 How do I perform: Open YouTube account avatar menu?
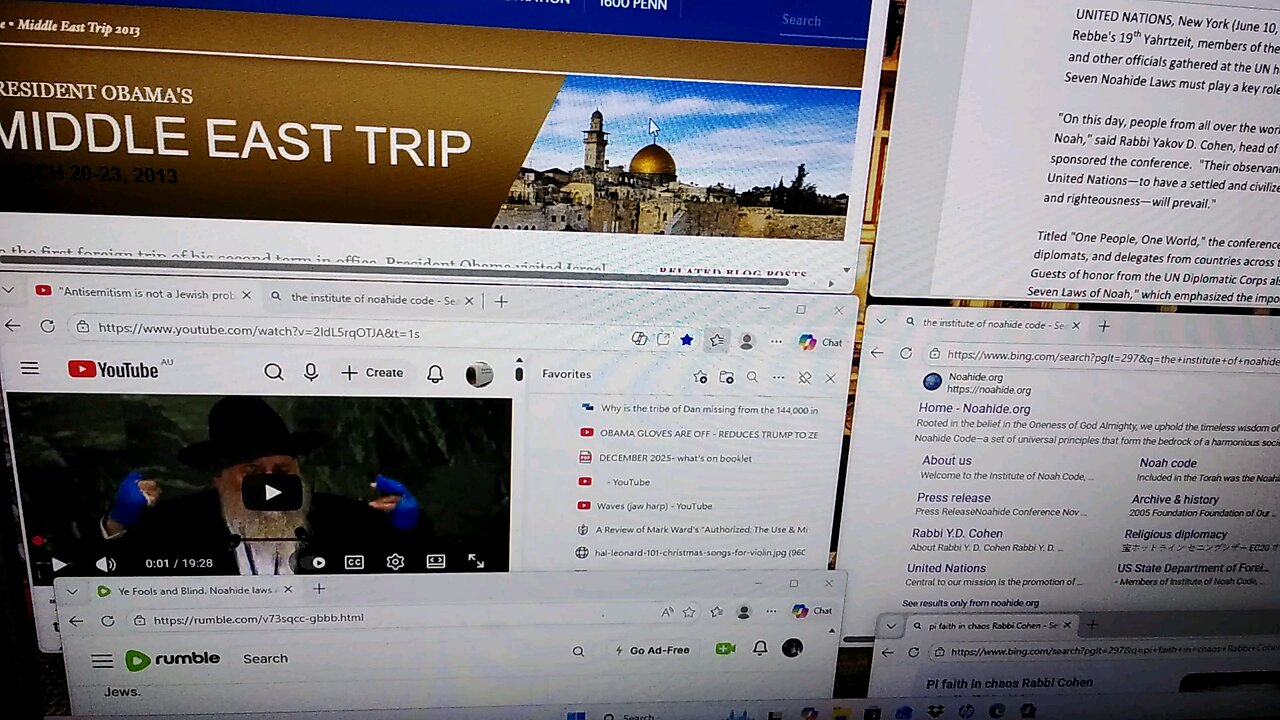click(479, 374)
